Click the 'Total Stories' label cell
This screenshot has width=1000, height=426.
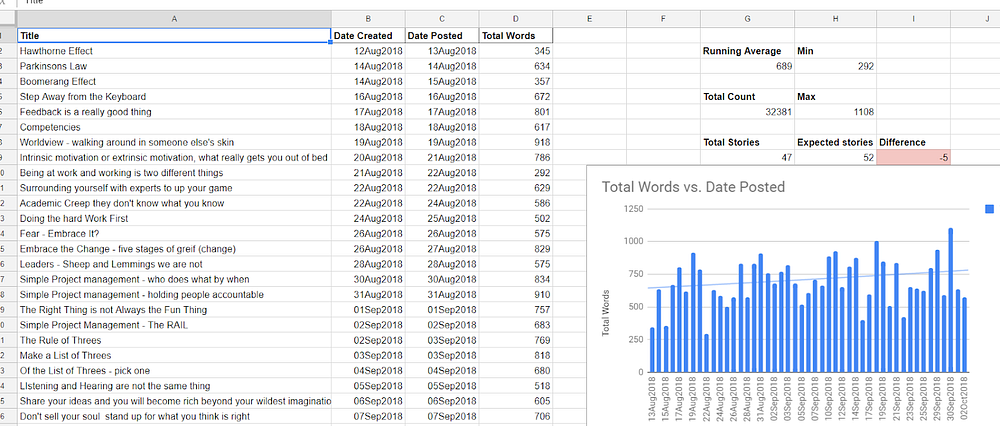[x=747, y=142]
